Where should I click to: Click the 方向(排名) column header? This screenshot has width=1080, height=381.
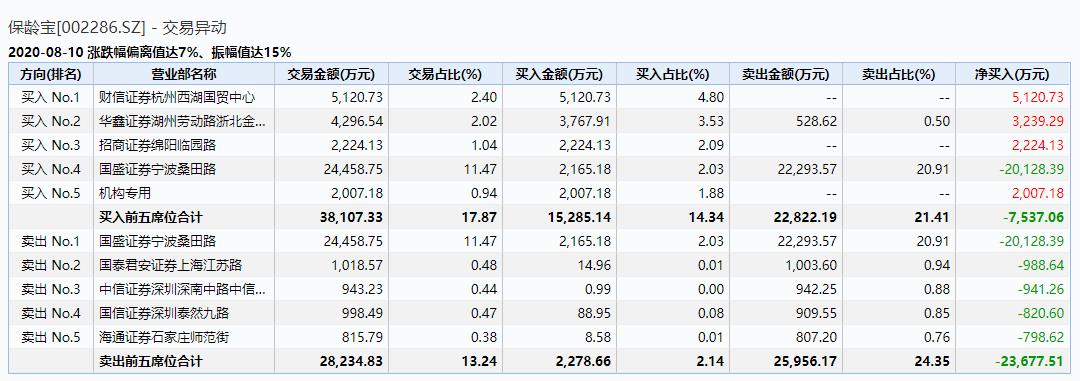click(x=51, y=74)
